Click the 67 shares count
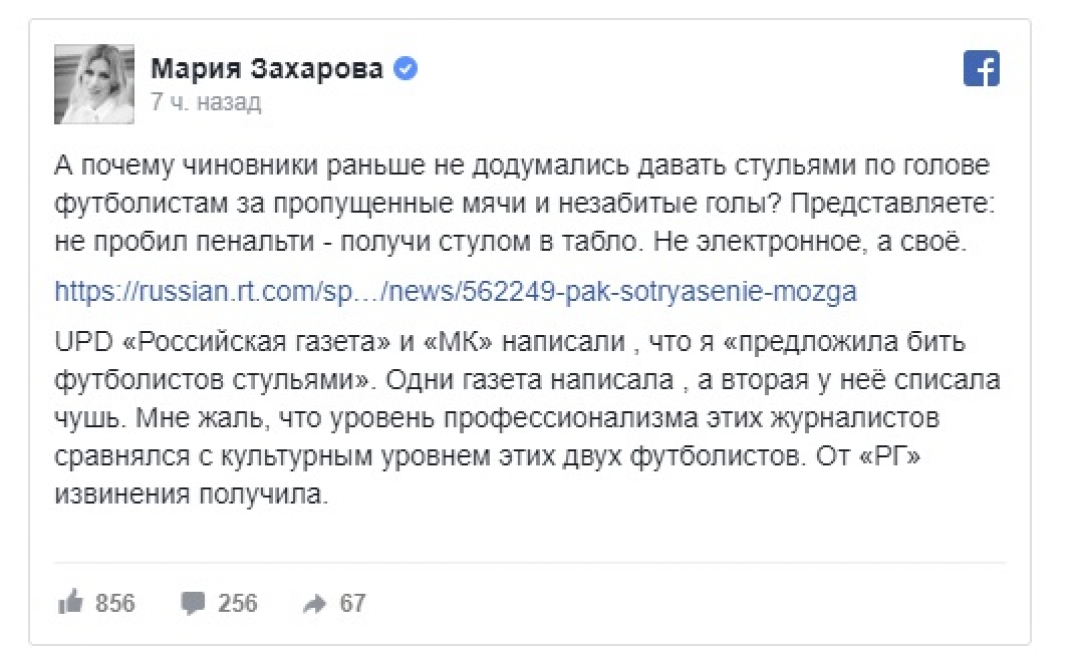The image size is (1080, 664). [352, 603]
